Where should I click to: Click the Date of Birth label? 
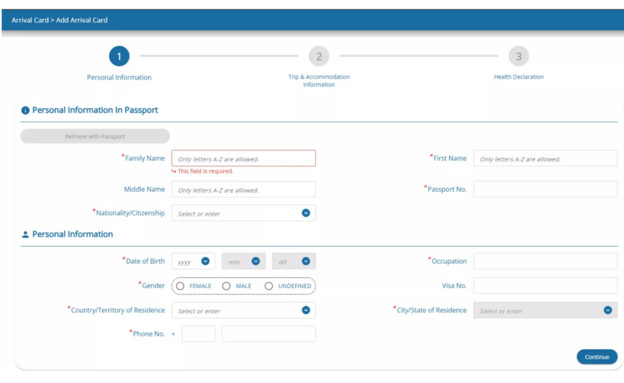pos(145,261)
